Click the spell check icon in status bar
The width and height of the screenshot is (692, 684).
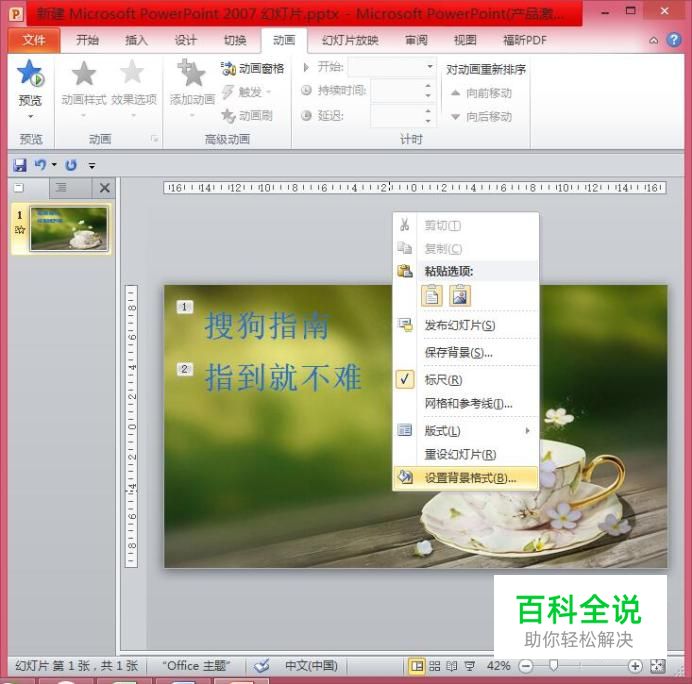pos(262,665)
